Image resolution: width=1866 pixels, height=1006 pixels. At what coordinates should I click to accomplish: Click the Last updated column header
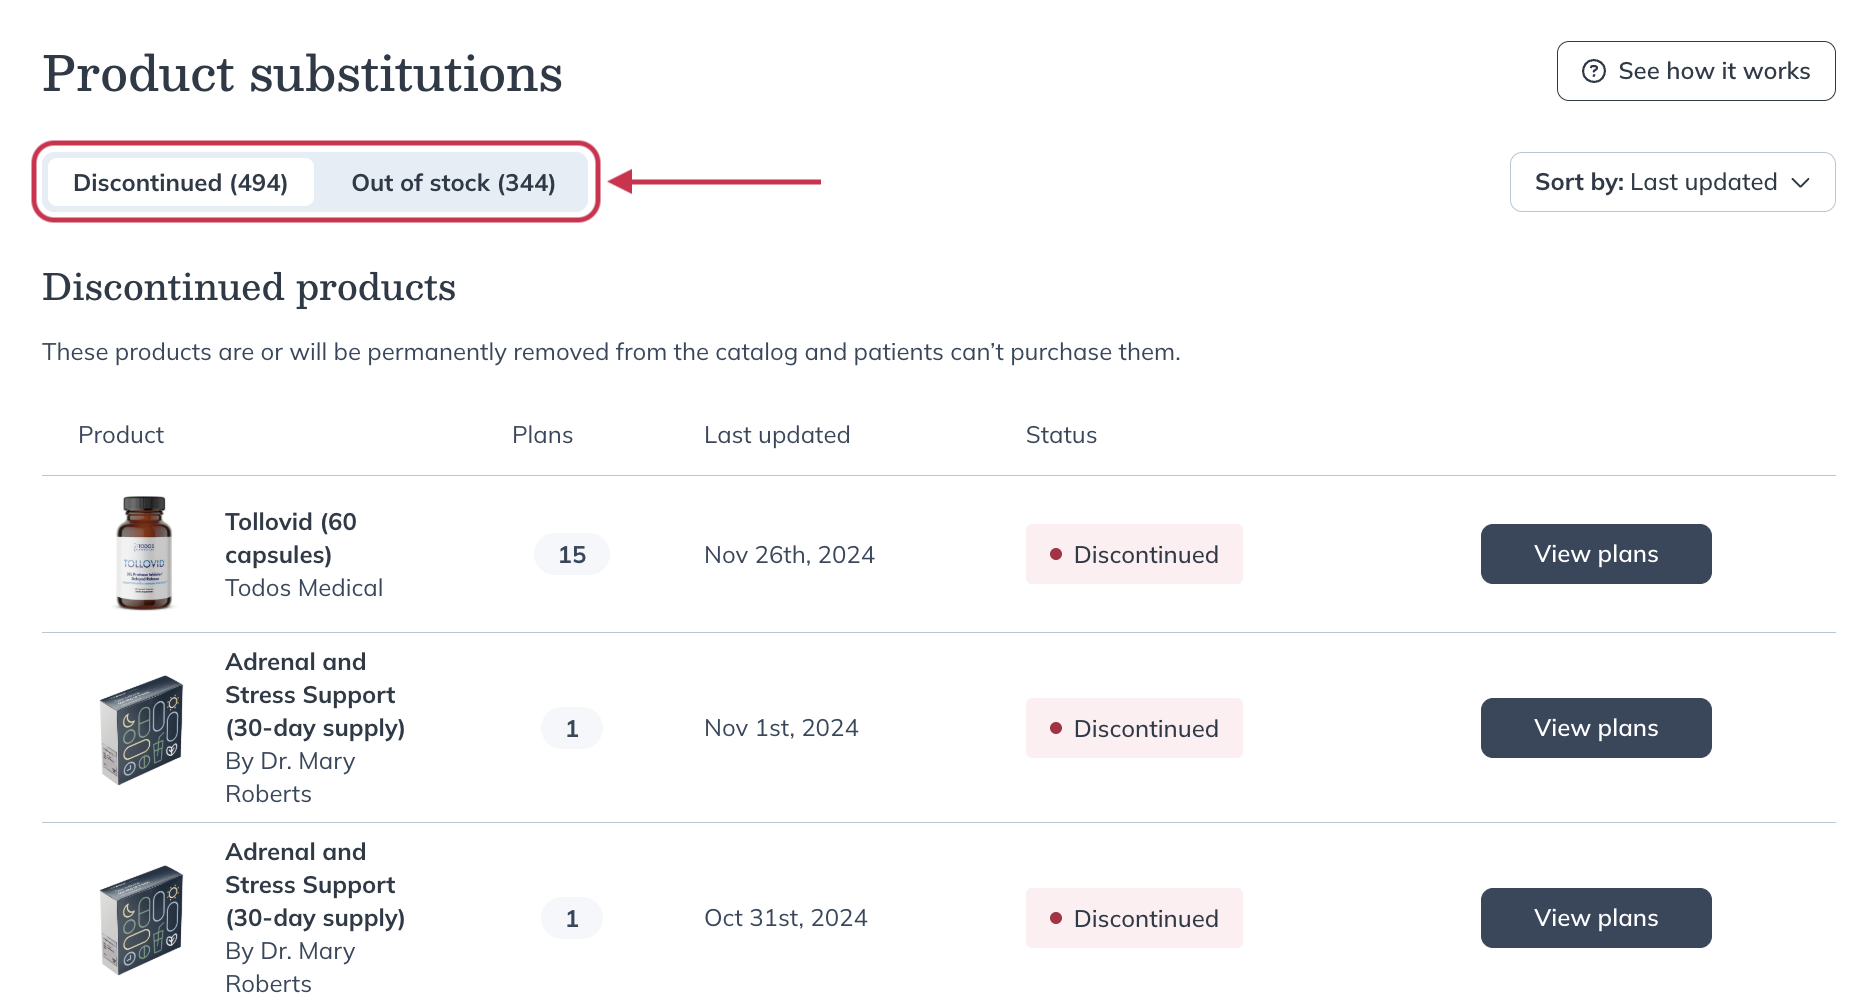(777, 434)
